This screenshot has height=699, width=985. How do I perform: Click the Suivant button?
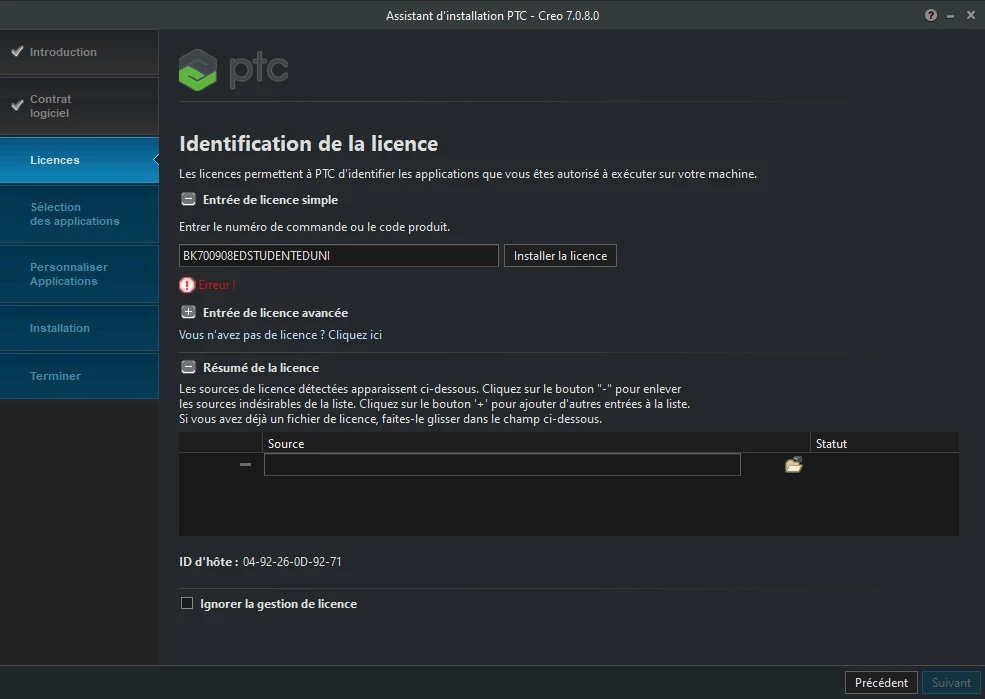pos(951,682)
